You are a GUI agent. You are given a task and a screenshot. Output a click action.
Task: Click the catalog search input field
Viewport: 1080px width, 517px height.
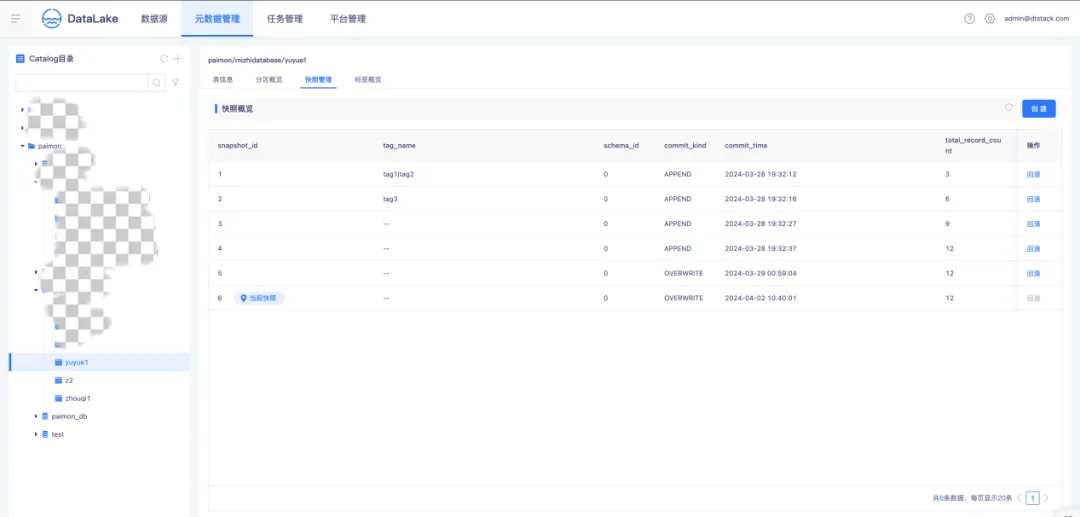[x=81, y=83]
